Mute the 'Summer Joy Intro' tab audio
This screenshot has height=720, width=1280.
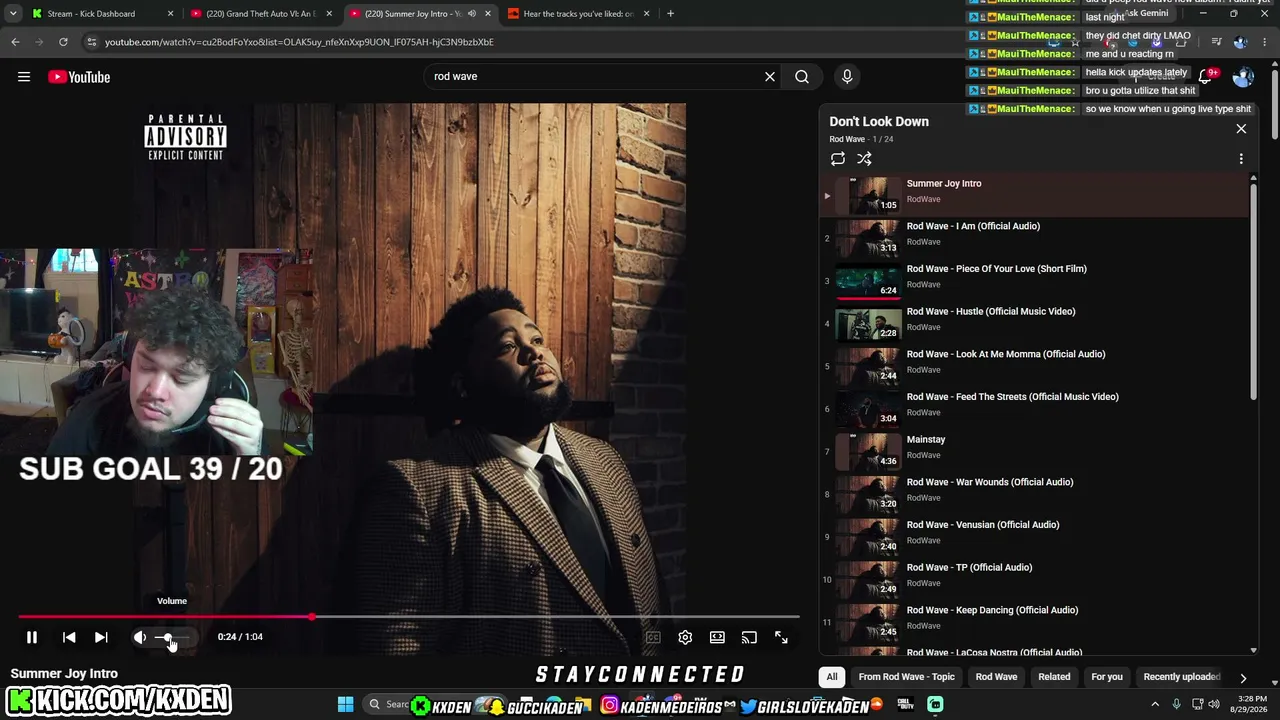(472, 14)
